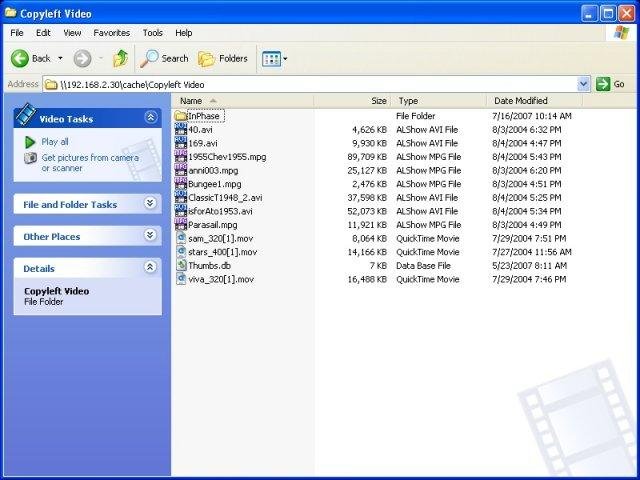Toggle the Folders pane button

coord(223,59)
